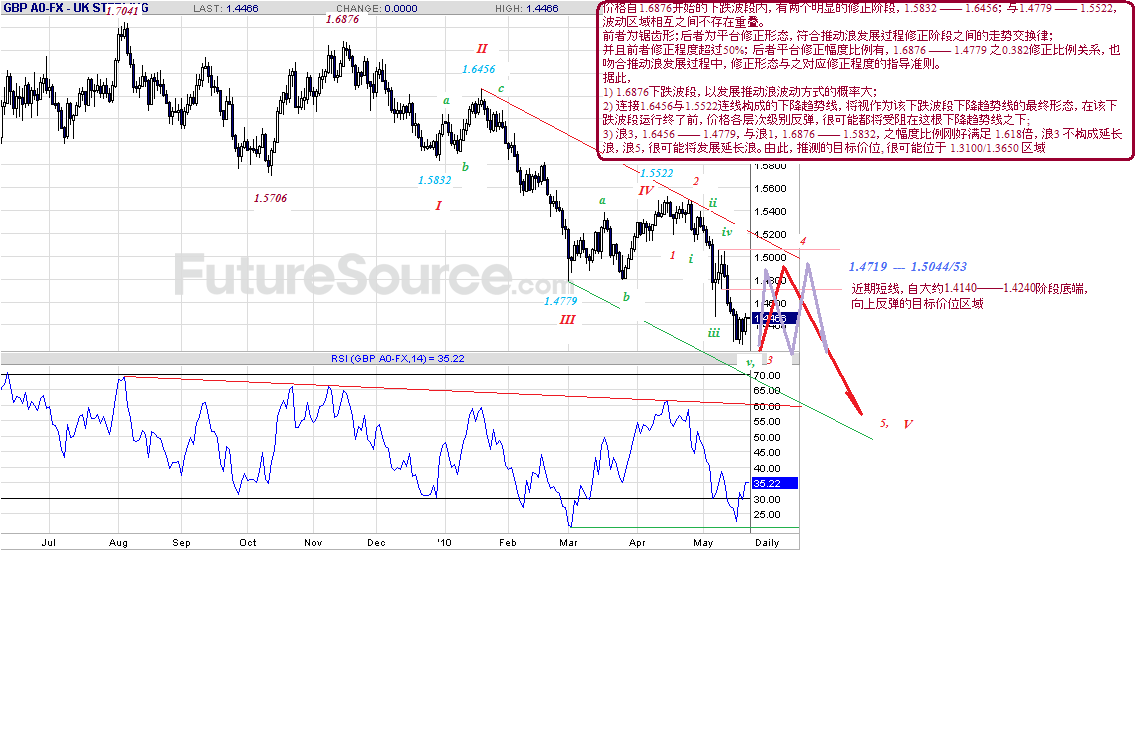
Task: Click the Mar month label
Action: pos(568,543)
